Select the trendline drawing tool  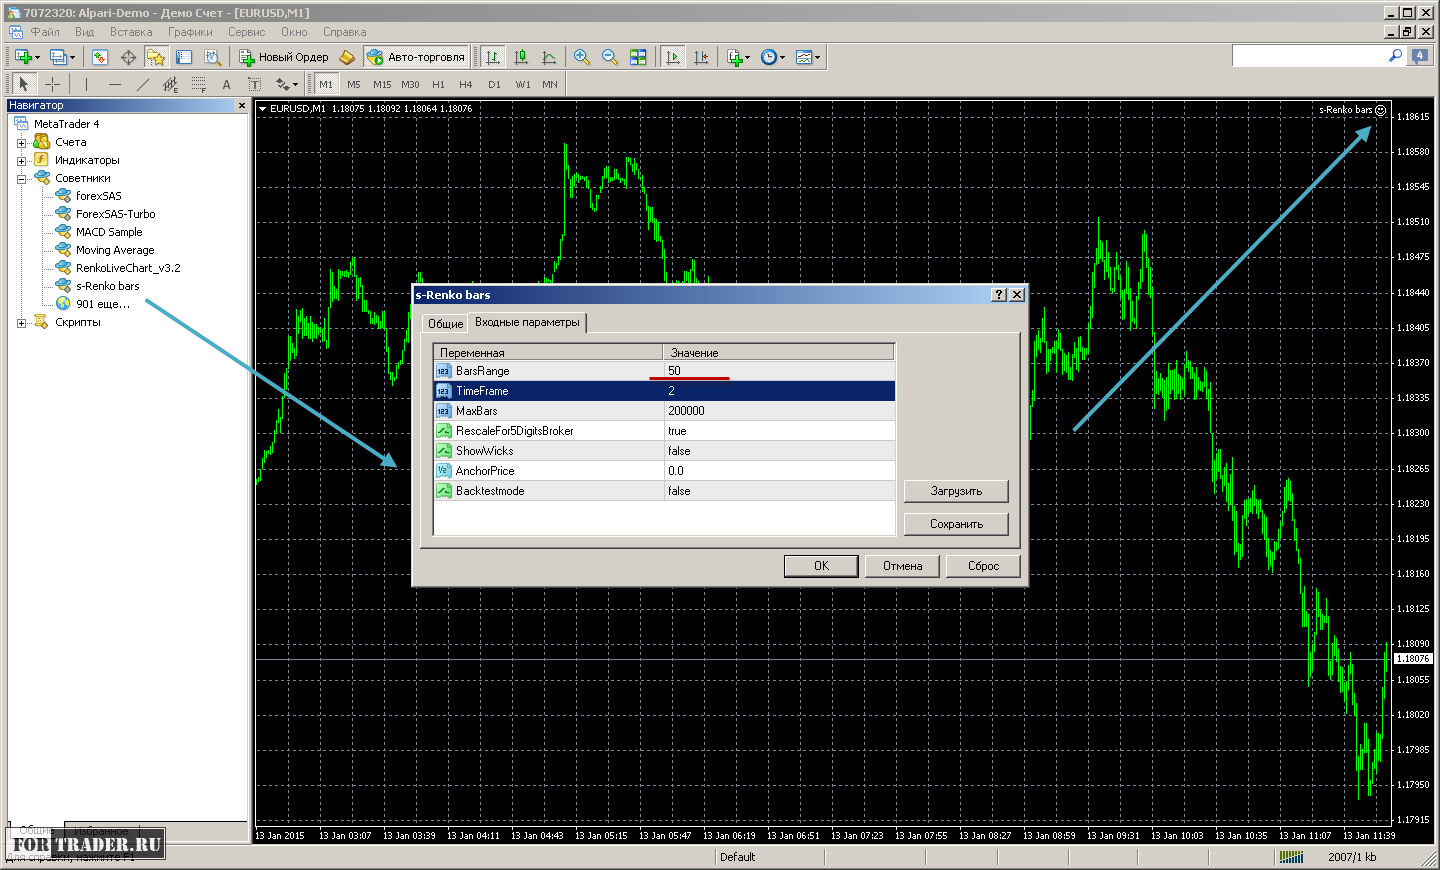point(142,84)
